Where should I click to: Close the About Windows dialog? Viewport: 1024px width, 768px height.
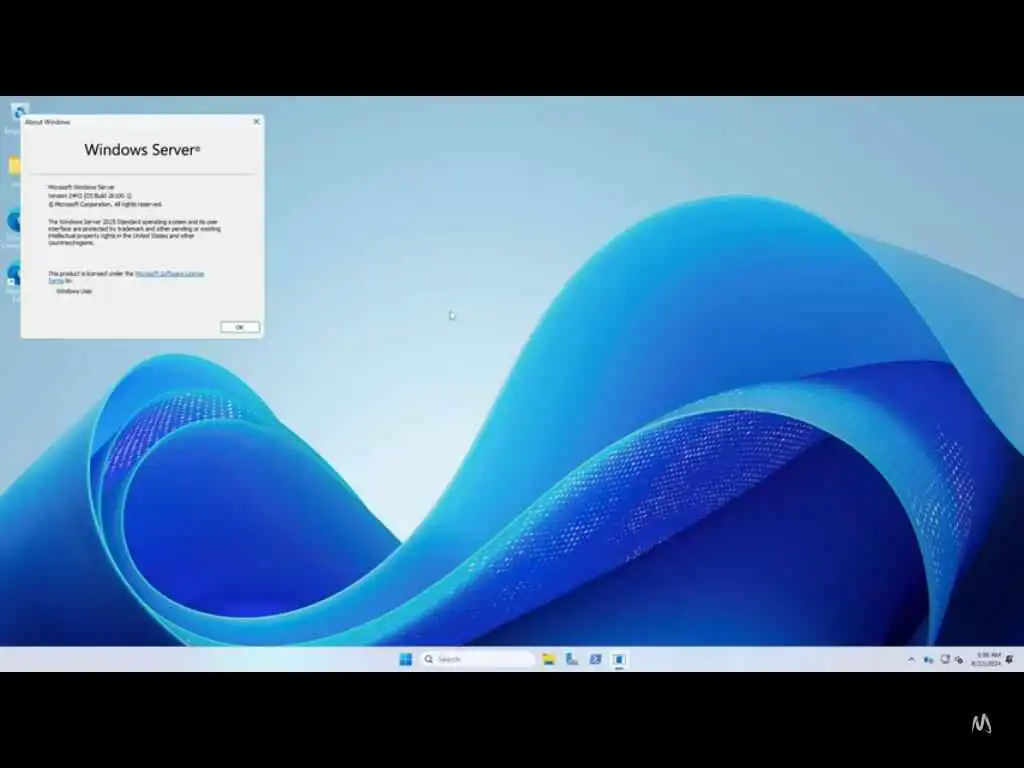point(257,121)
